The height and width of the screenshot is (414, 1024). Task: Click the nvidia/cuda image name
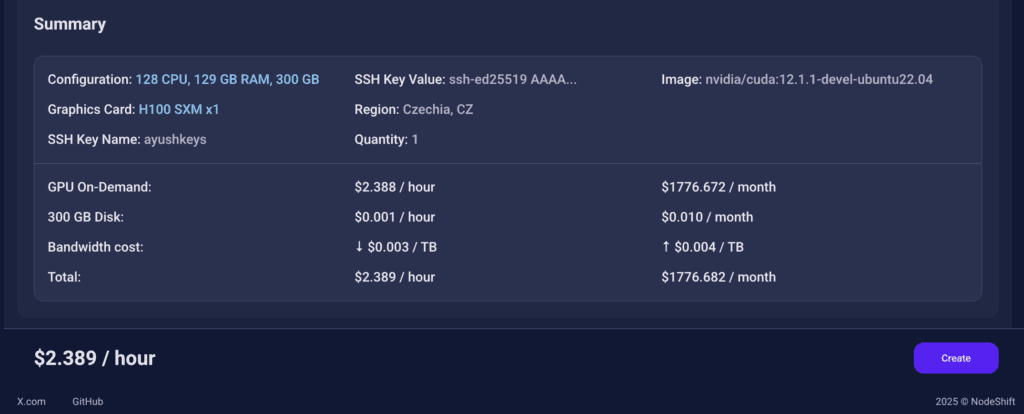pos(817,79)
